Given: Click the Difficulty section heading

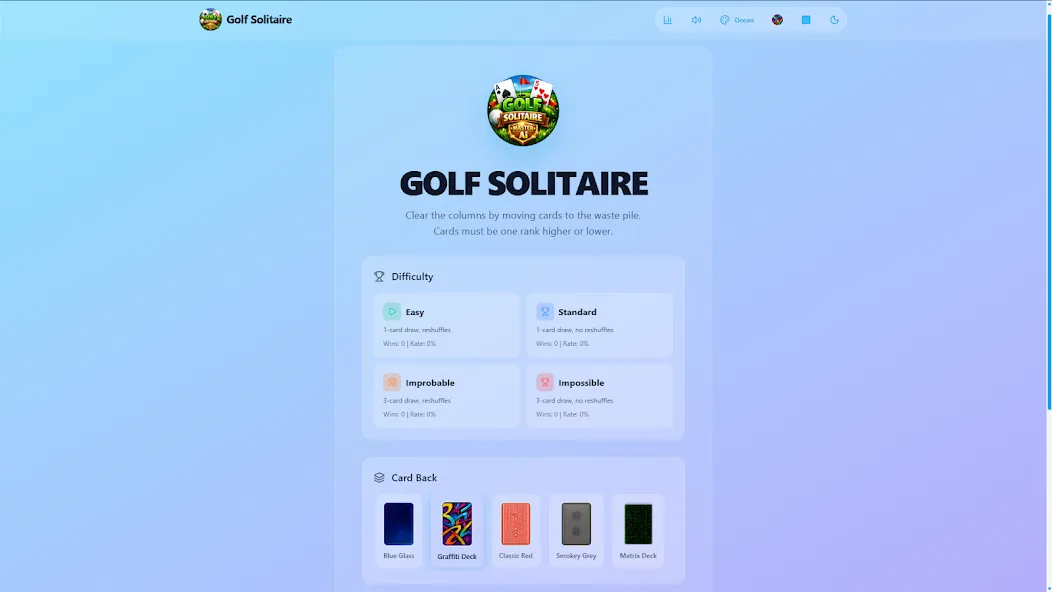Looking at the screenshot, I should tap(412, 277).
